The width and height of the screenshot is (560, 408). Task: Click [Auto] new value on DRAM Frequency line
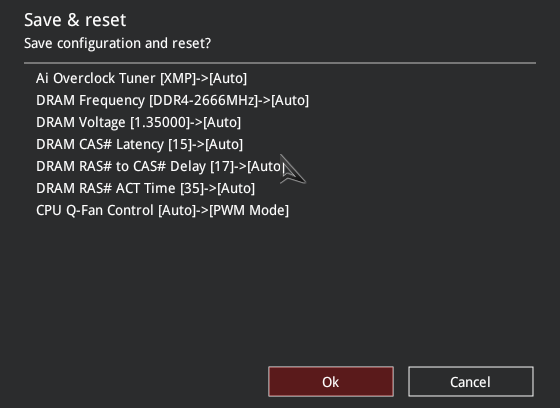click(290, 100)
